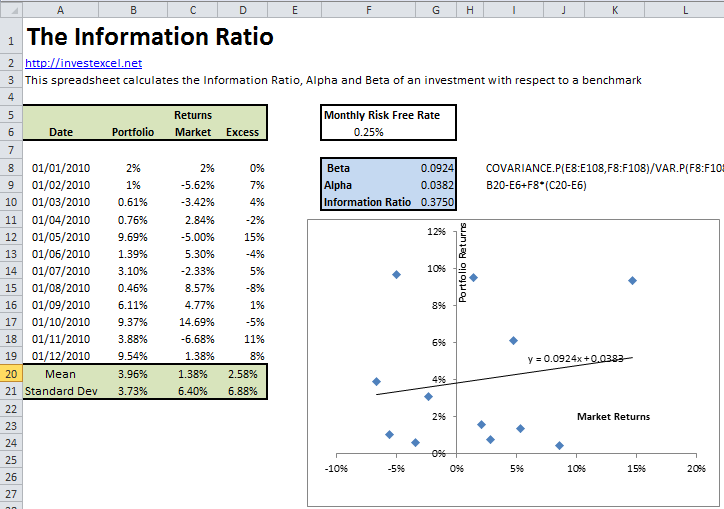
Task: Click the Portfolio Returns vertical axis title
Action: click(x=463, y=263)
